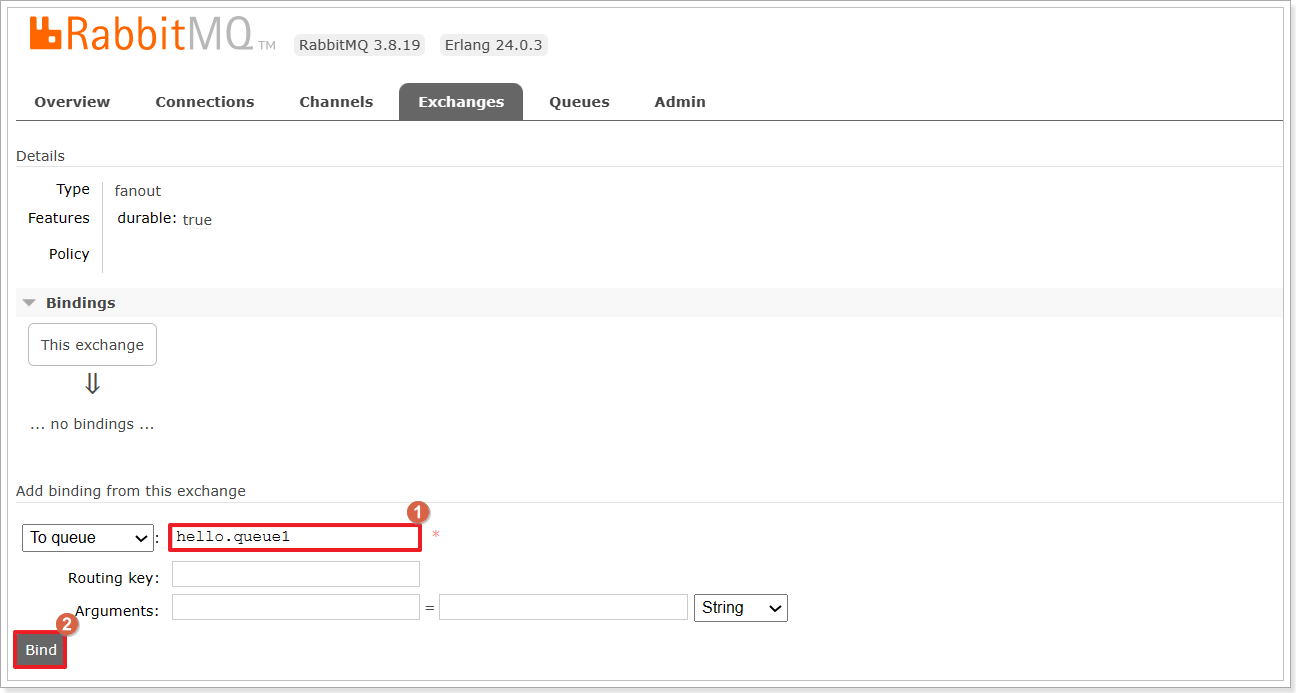This screenshot has height=693, width=1296.
Task: Click the Bind button
Action: click(41, 650)
